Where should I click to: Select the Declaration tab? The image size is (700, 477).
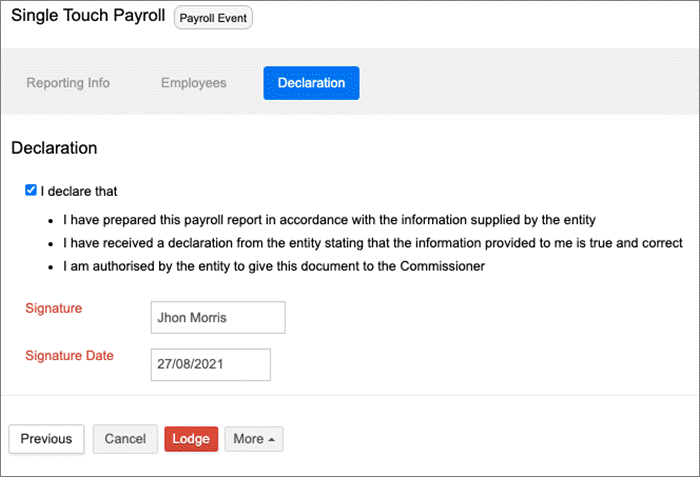pyautogui.click(x=311, y=83)
